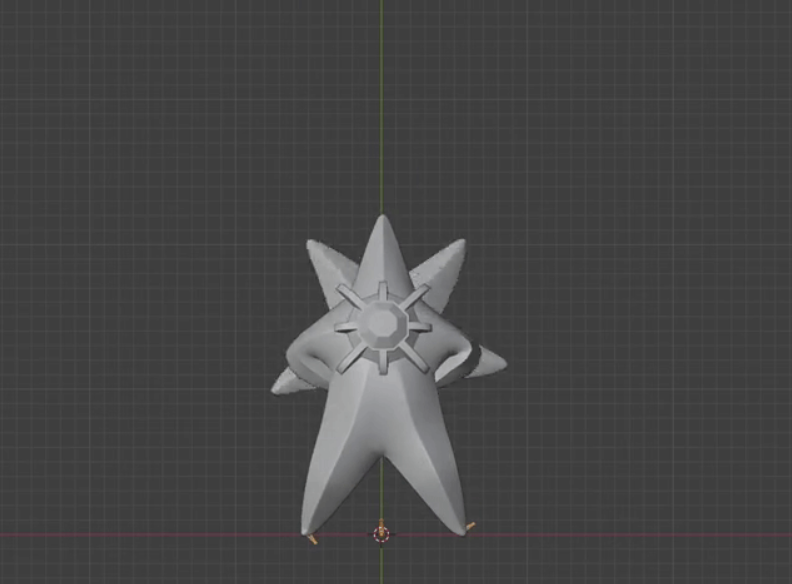This screenshot has width=792, height=584.
Task: Click the back star's right side spike
Action: 487,362
